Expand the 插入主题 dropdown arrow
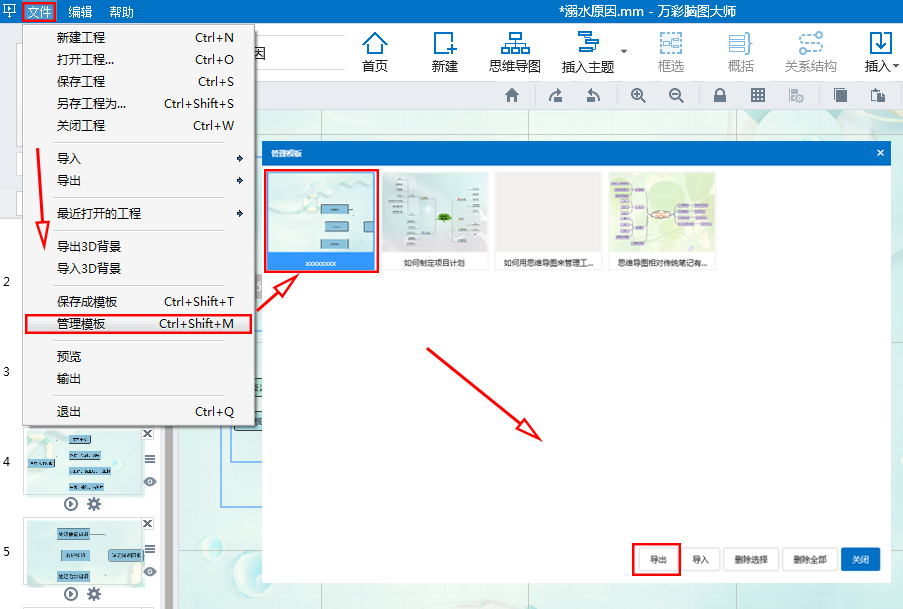 click(x=624, y=51)
